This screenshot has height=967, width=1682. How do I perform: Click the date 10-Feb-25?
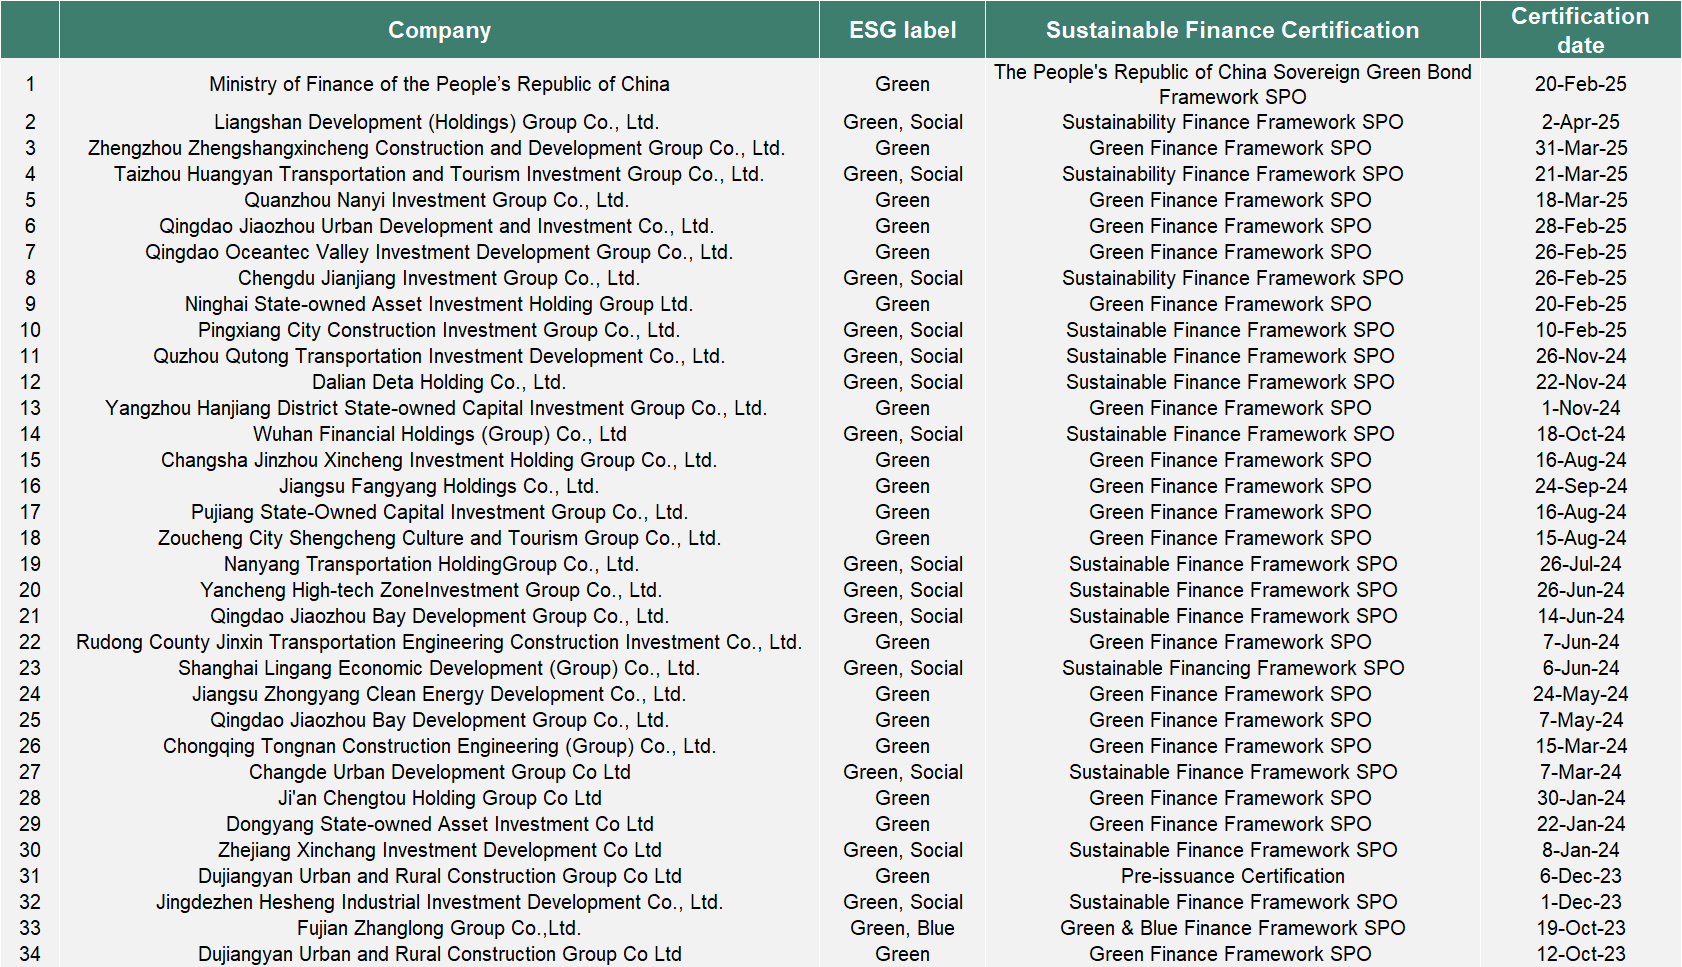pos(1580,330)
